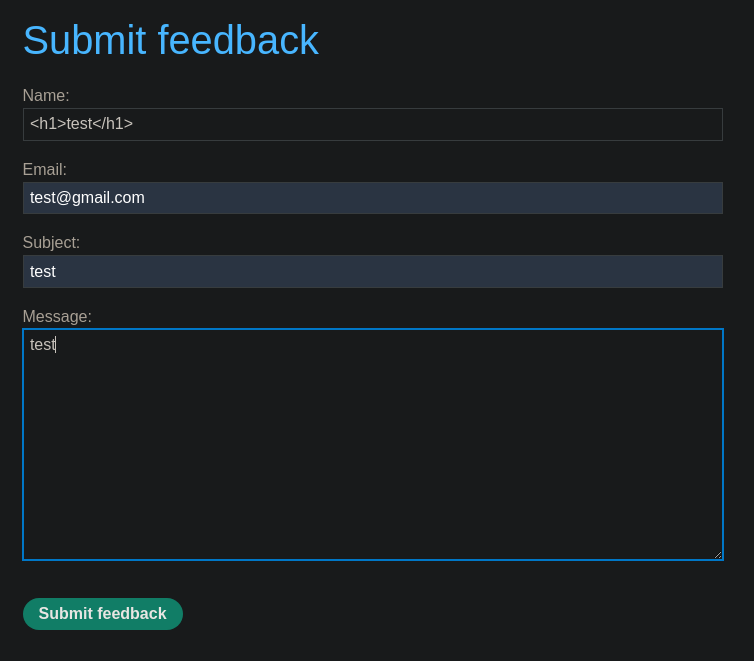This screenshot has width=754, height=661.
Task: Click the "Message:" label
Action: click(x=57, y=317)
